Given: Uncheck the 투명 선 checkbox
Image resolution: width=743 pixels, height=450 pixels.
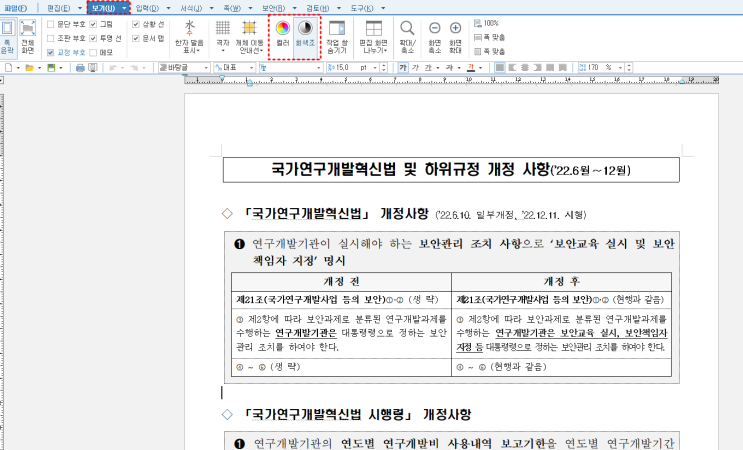Looking at the screenshot, I should coord(93,37).
